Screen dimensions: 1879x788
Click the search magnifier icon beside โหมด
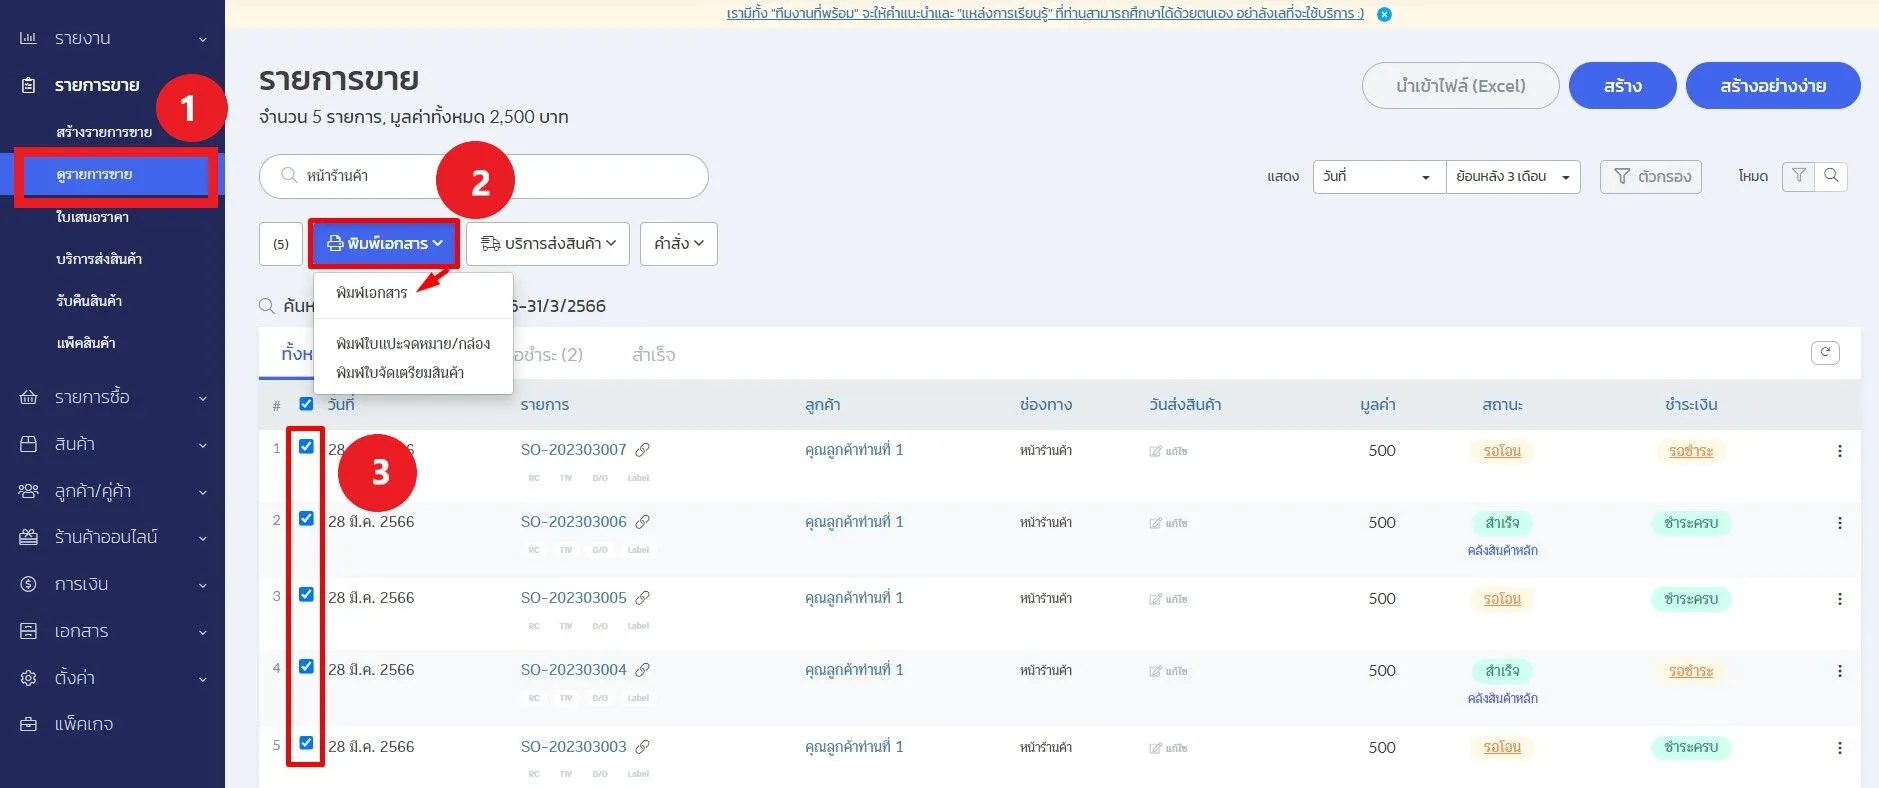pos(1831,176)
